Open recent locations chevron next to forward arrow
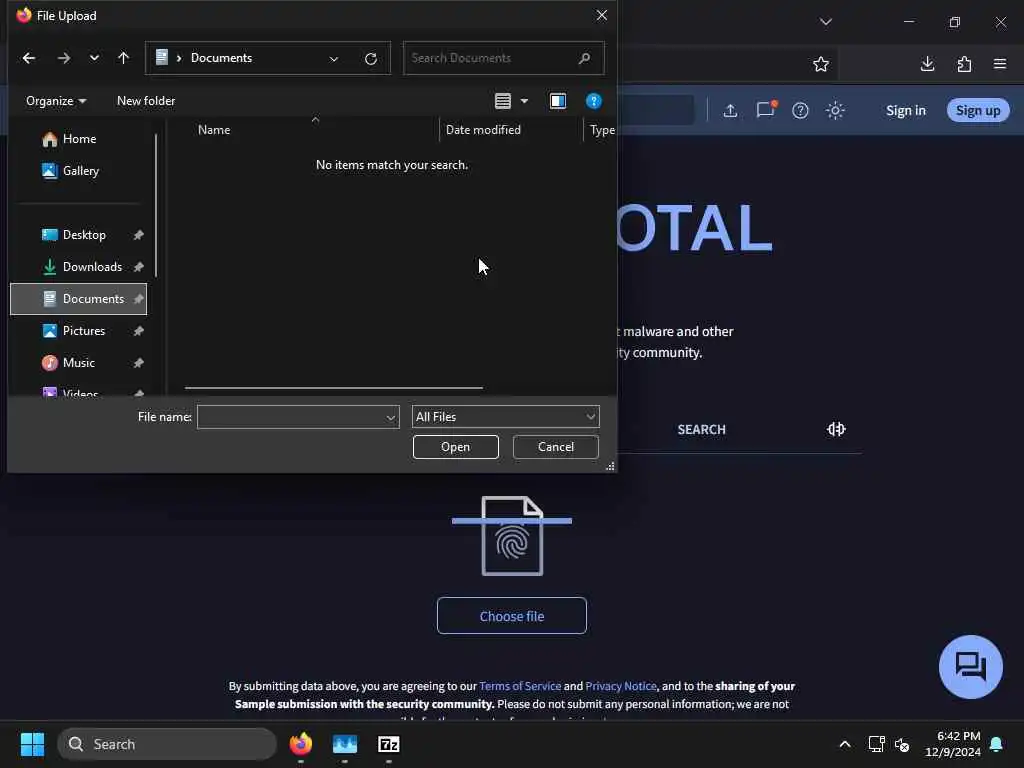Image resolution: width=1024 pixels, height=768 pixels. click(94, 58)
